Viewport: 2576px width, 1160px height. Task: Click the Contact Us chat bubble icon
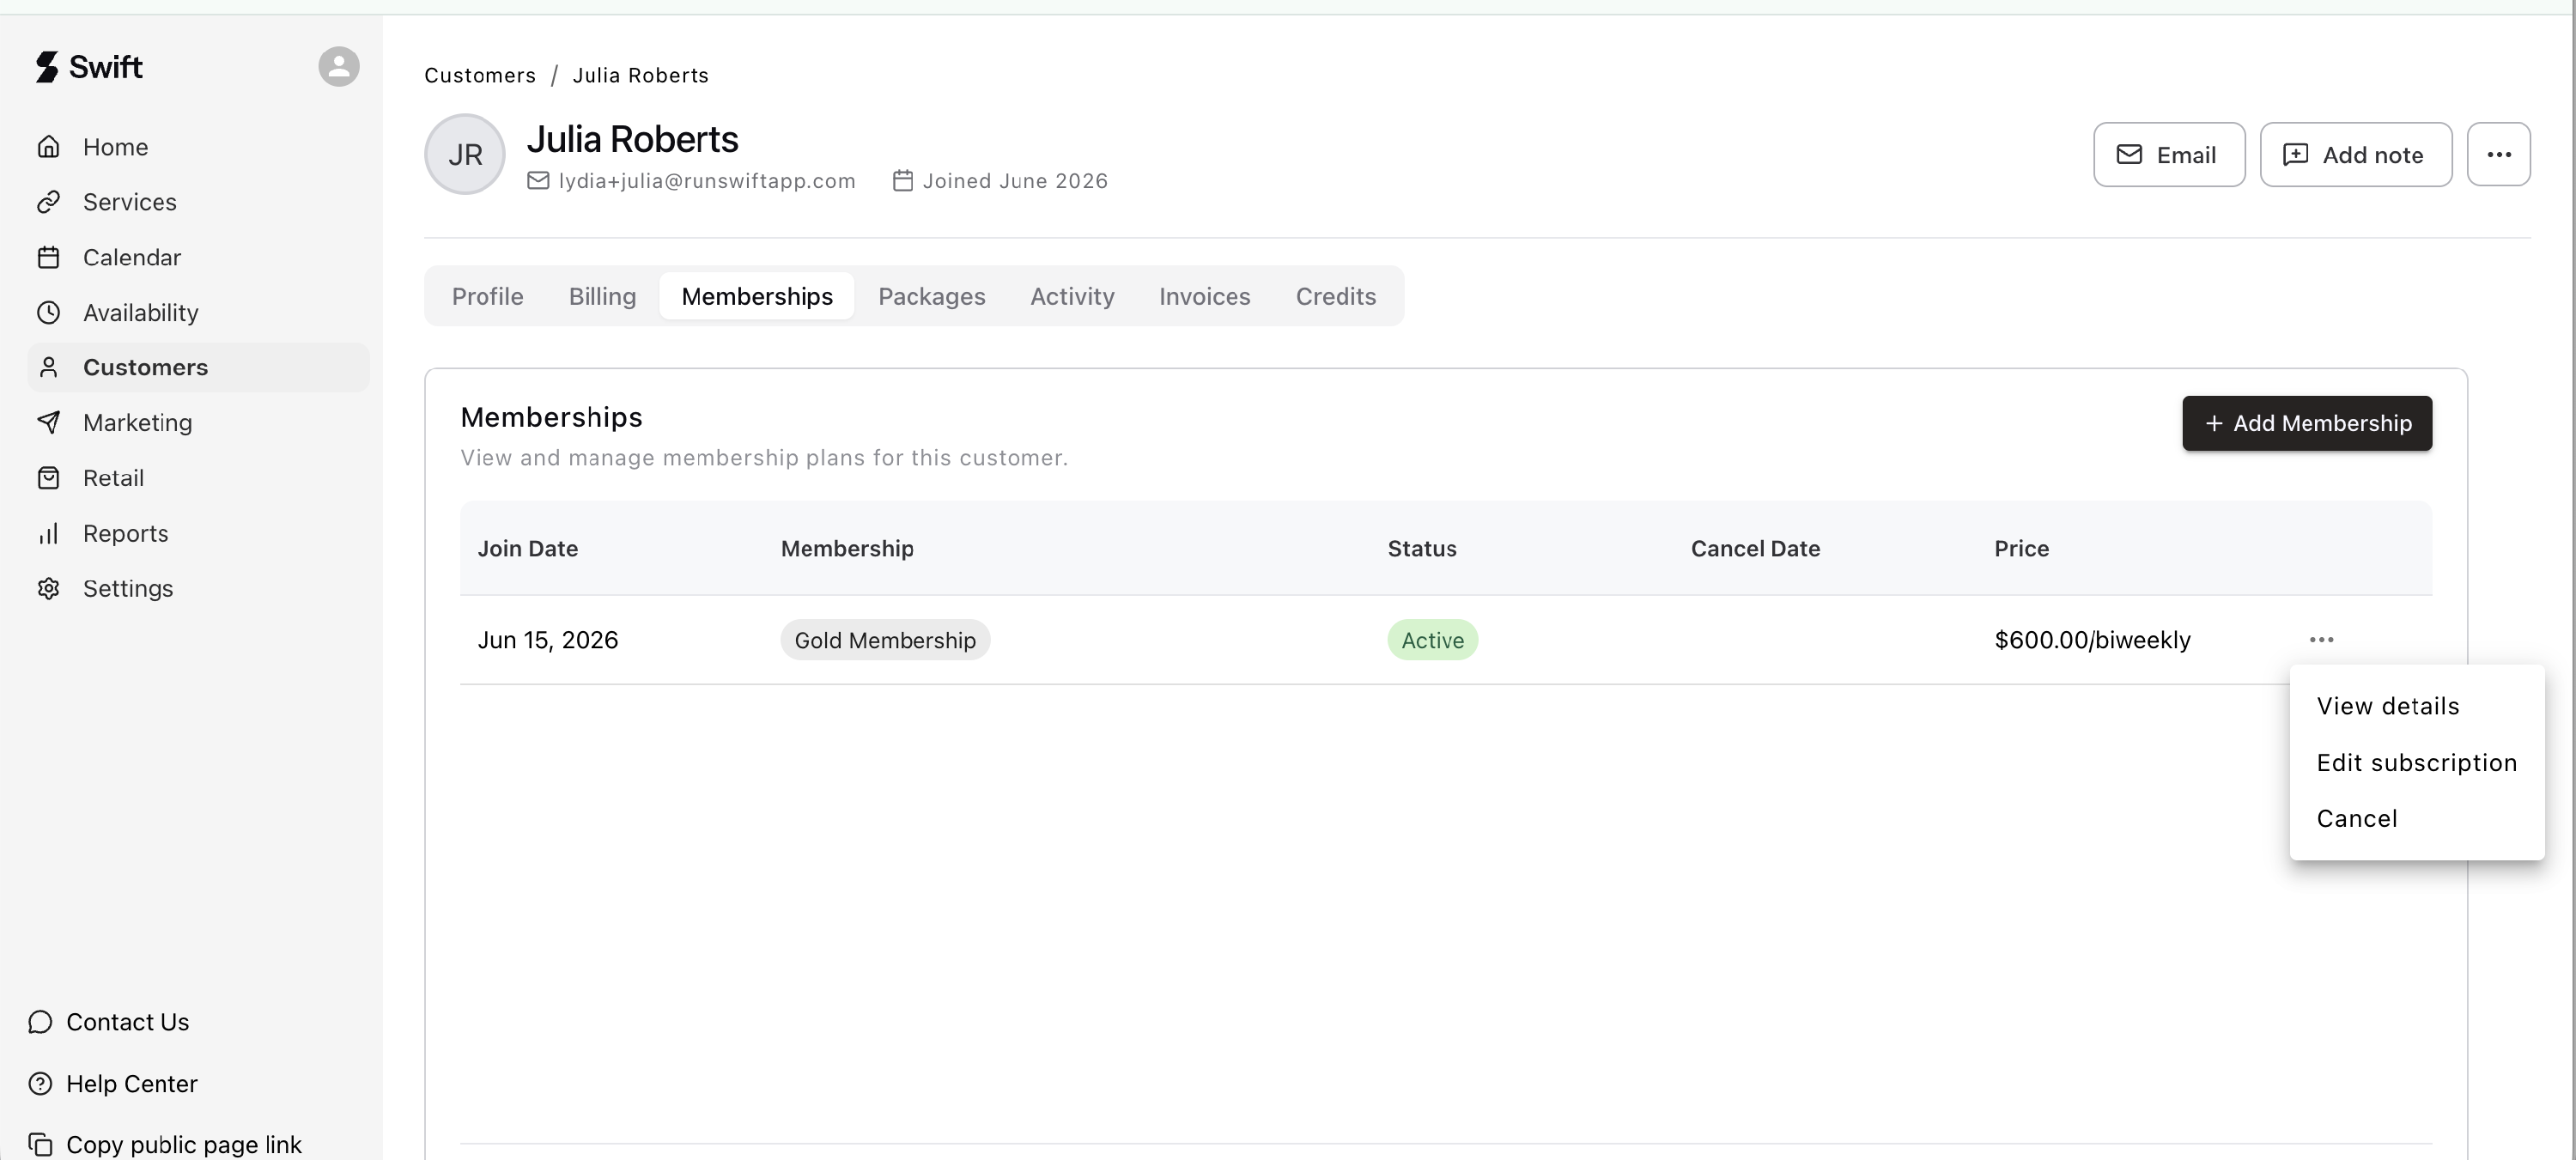[40, 1022]
